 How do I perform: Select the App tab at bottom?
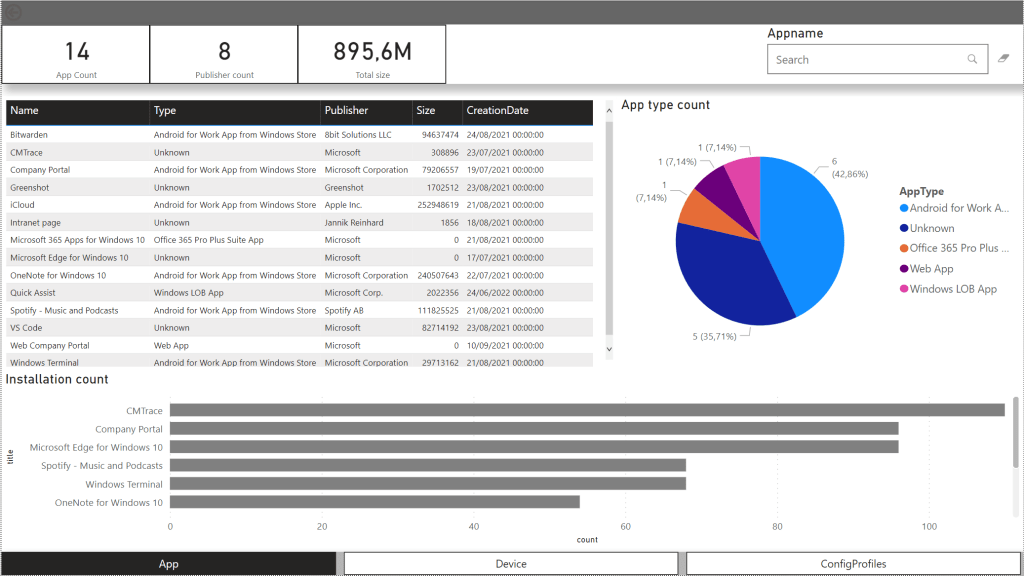coord(169,564)
